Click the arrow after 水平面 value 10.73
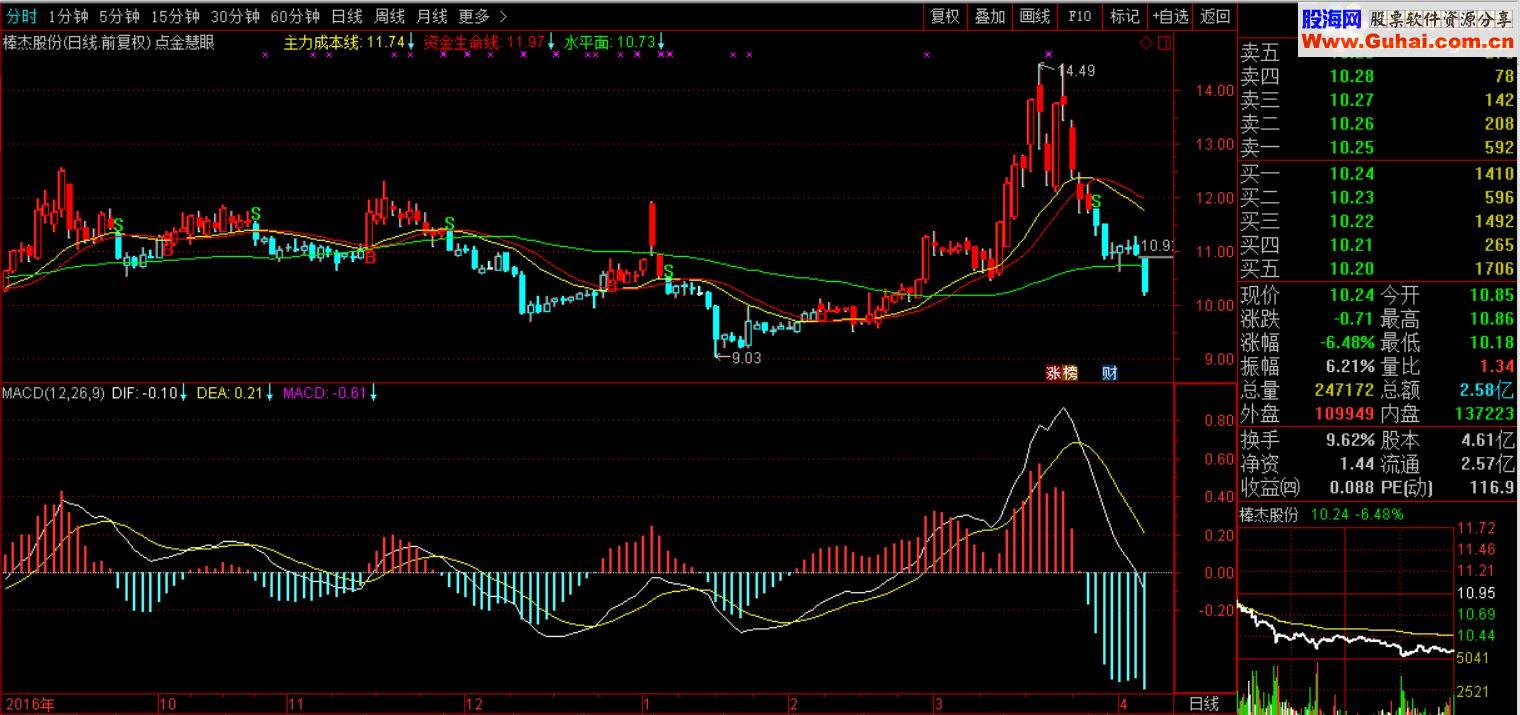The image size is (1520, 715). pos(662,43)
